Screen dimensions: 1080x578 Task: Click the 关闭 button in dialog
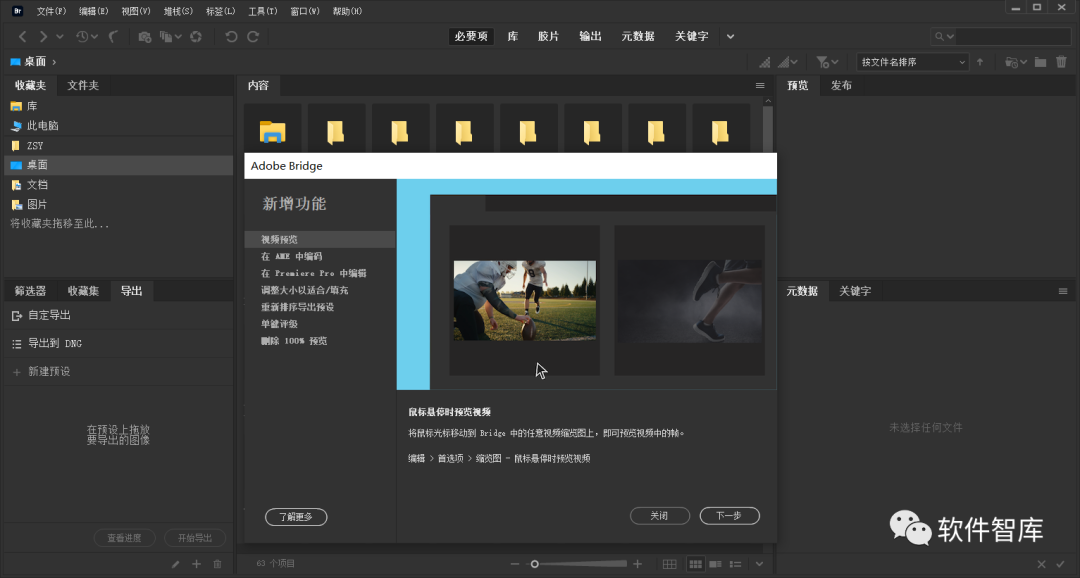660,515
